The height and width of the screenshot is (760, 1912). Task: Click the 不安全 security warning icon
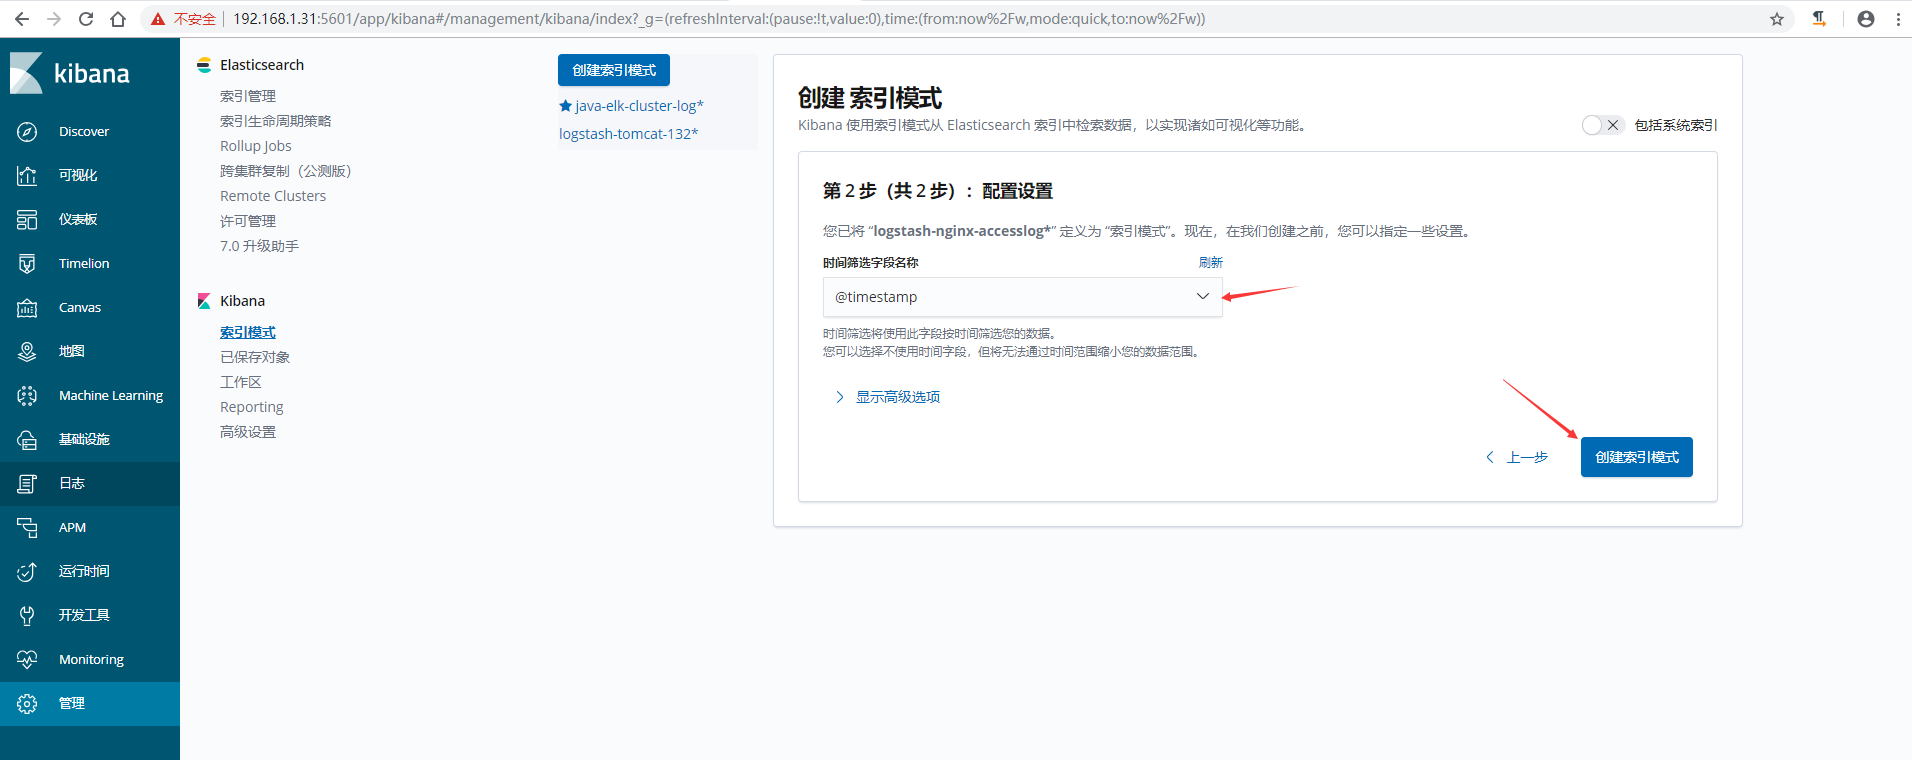[x=158, y=19]
